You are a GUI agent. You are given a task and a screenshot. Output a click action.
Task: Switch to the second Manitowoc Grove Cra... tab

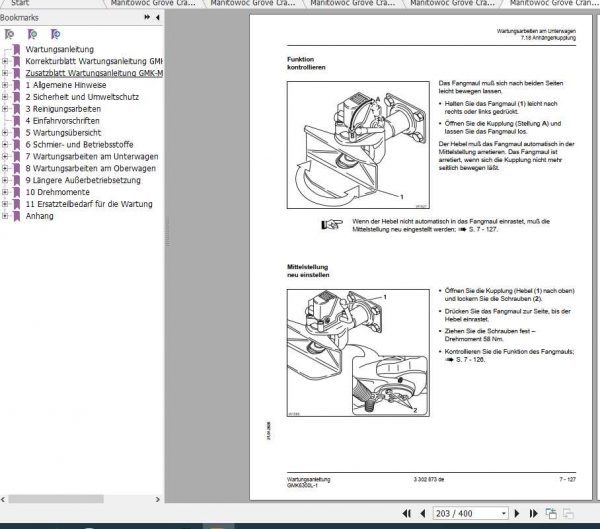(x=253, y=3)
